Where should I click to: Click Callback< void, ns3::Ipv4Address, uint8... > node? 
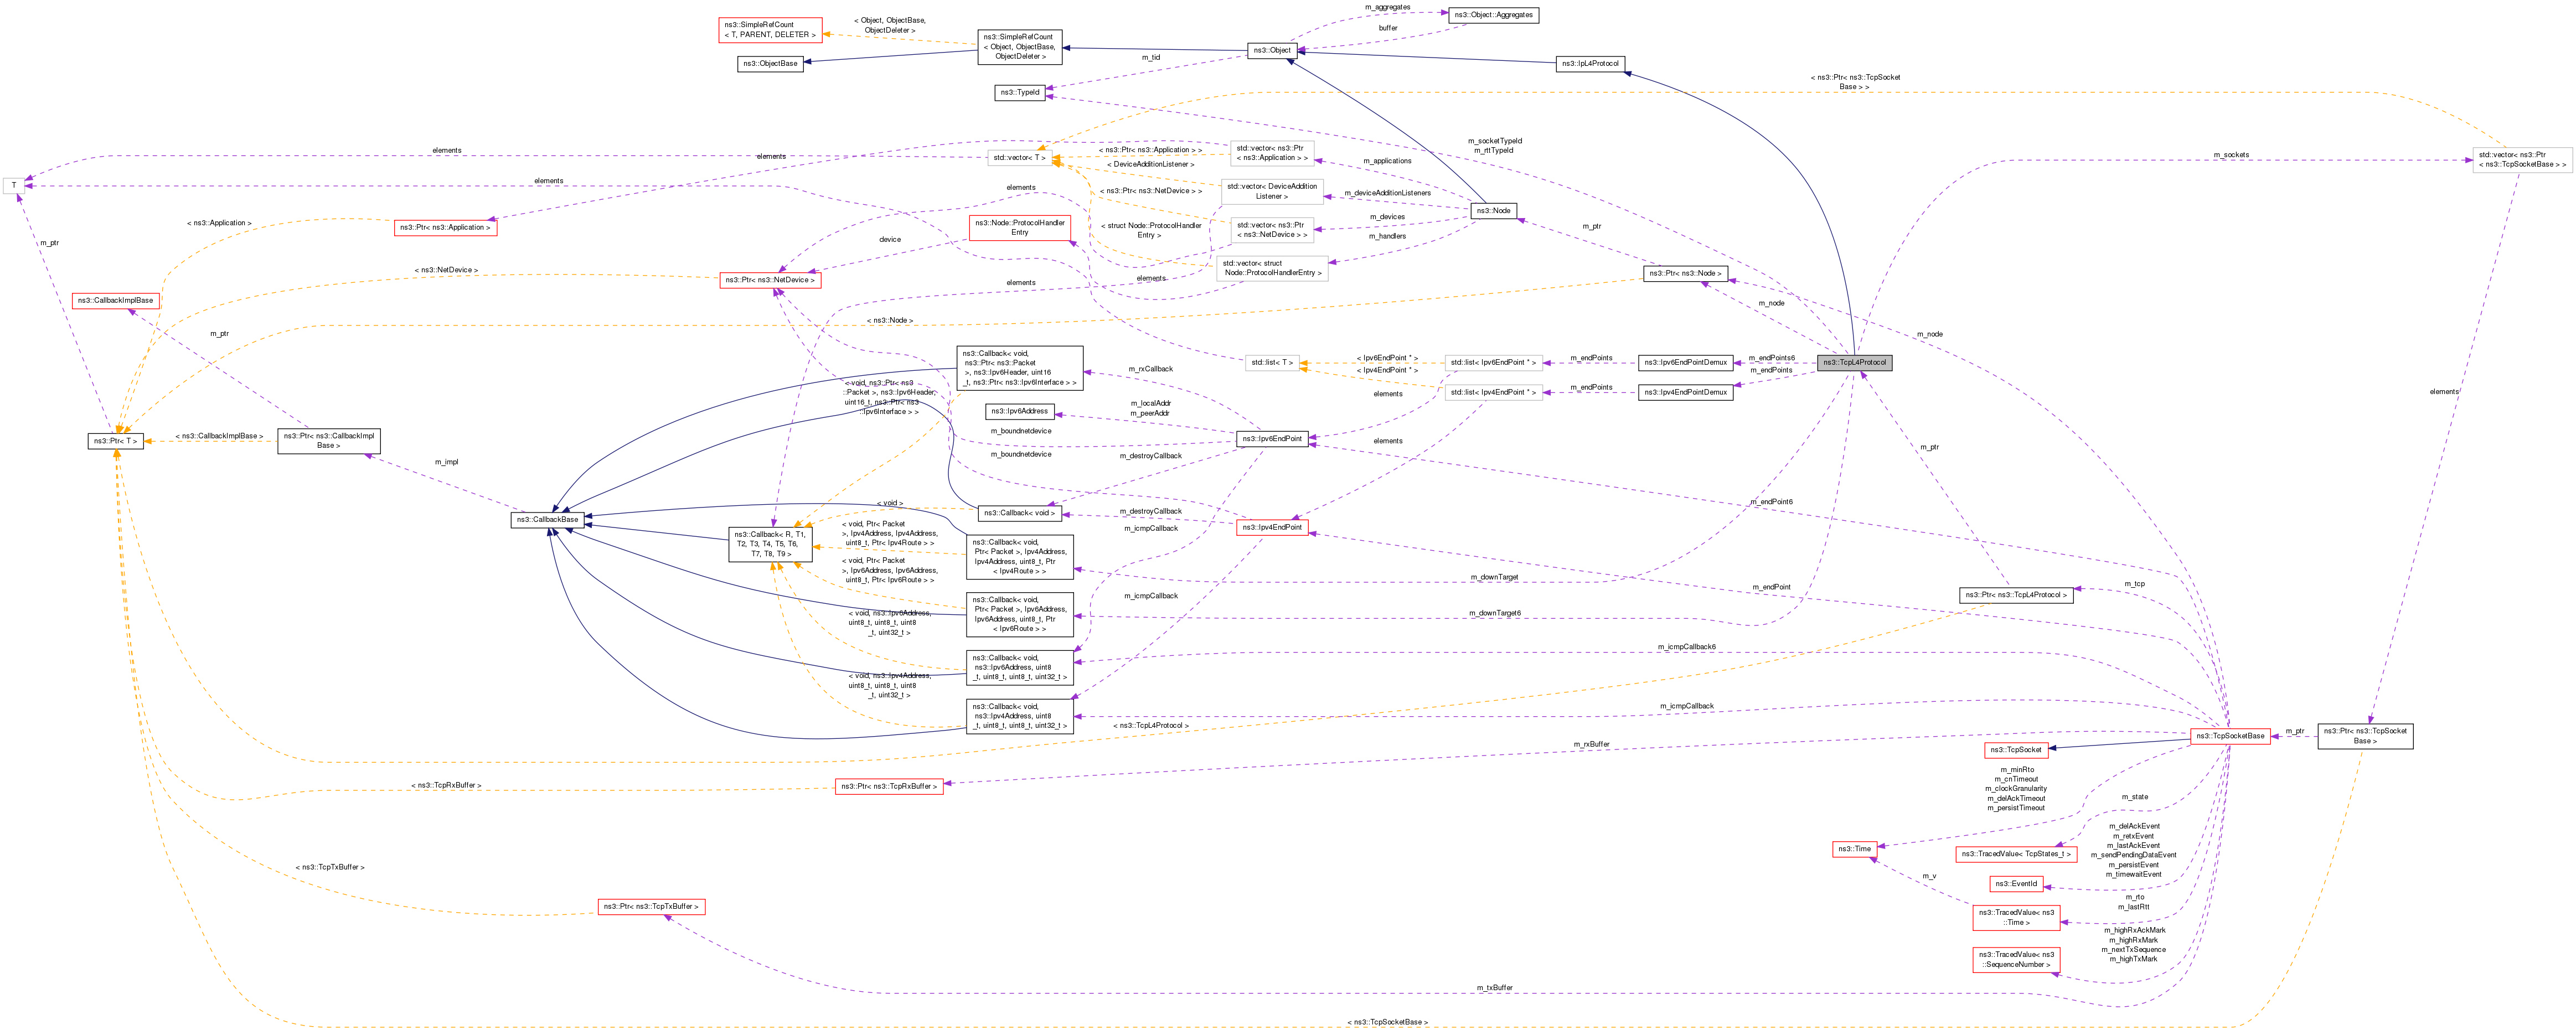[x=1019, y=716]
